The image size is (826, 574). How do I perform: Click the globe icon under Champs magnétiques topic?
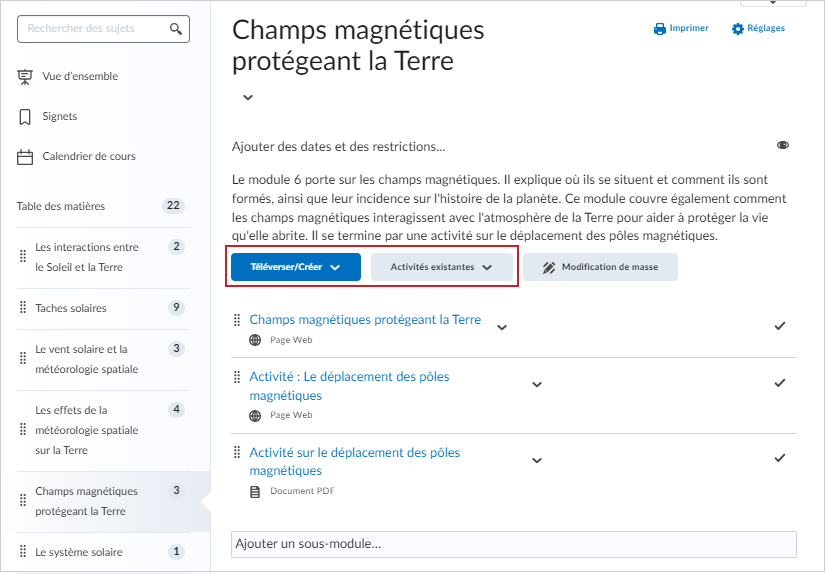tap(255, 340)
